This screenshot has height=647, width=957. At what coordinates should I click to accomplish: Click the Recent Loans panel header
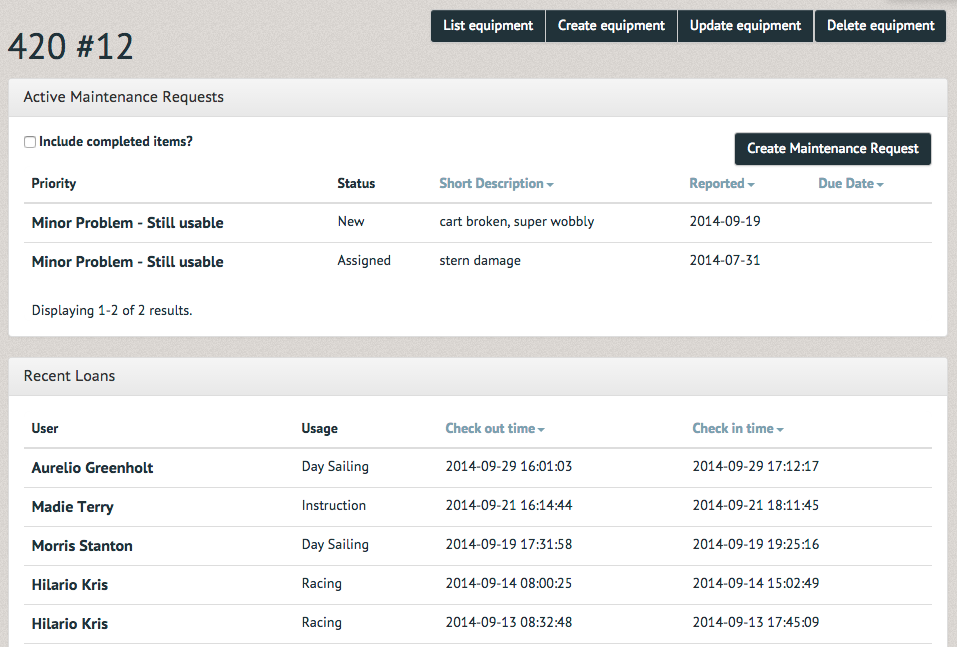478,377
